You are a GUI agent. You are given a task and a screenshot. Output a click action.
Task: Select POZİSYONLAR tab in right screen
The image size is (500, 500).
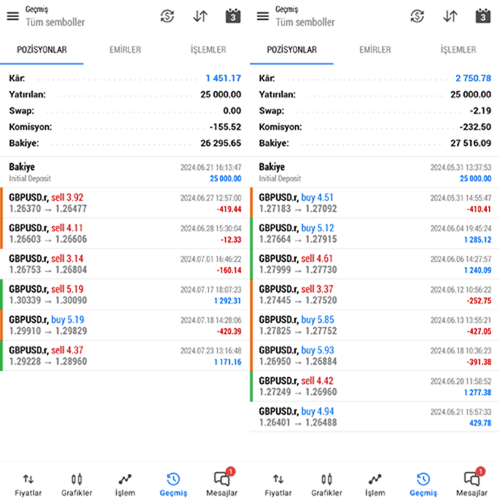(292, 50)
